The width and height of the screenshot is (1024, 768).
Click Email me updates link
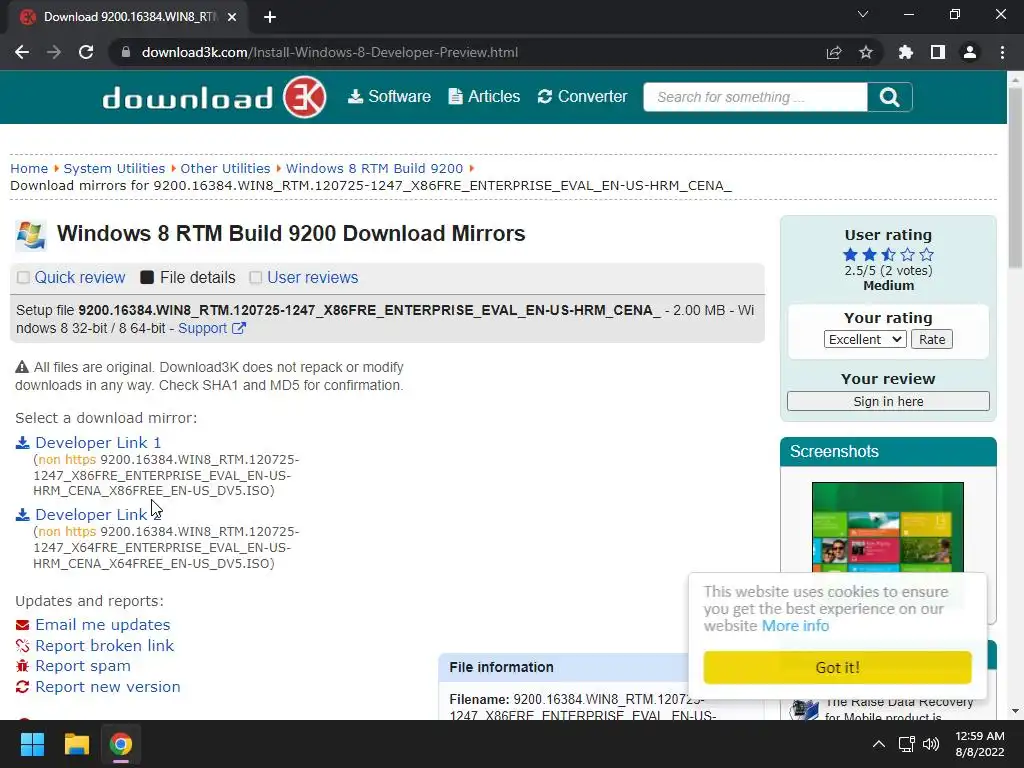pyautogui.click(x=103, y=625)
